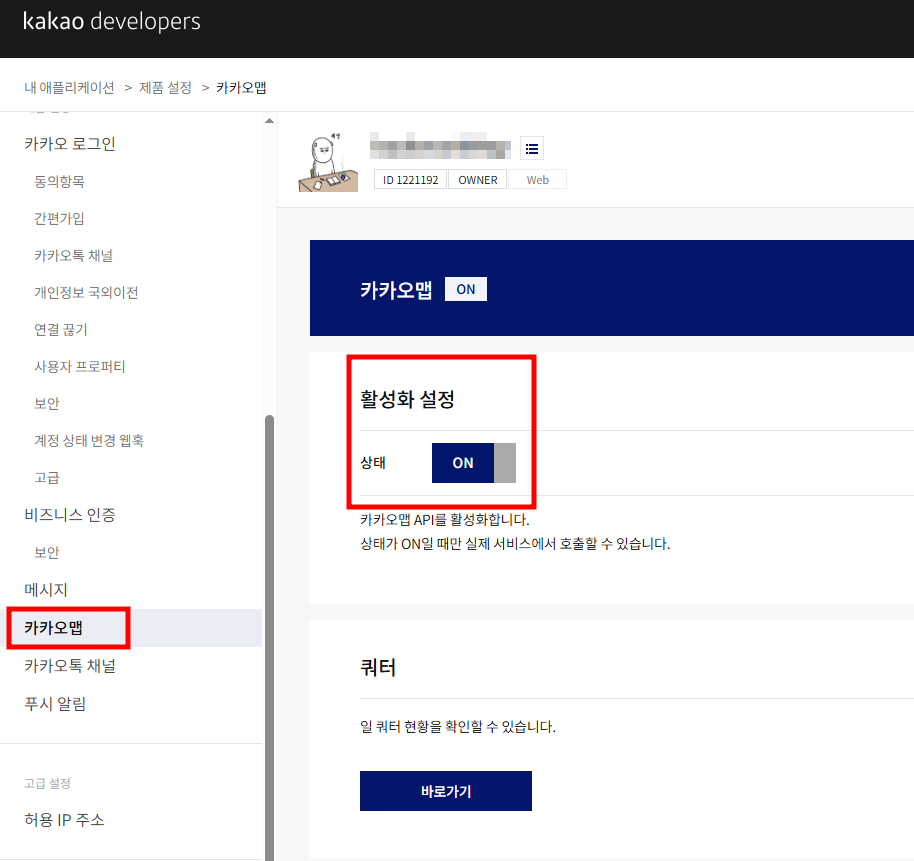Select 메시지 in sidebar

click(45, 590)
